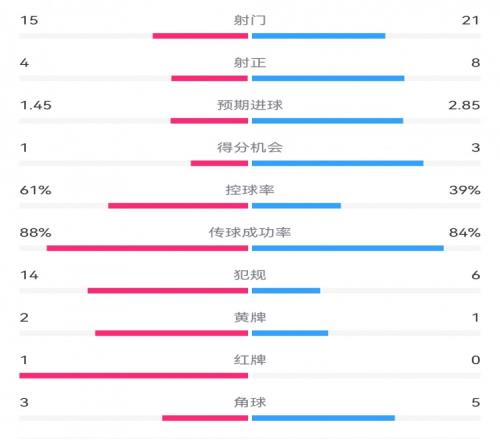Viewport: 500px width, 440px height.
Task: Click the blue 射门 bar for 21
Action: click(x=319, y=36)
